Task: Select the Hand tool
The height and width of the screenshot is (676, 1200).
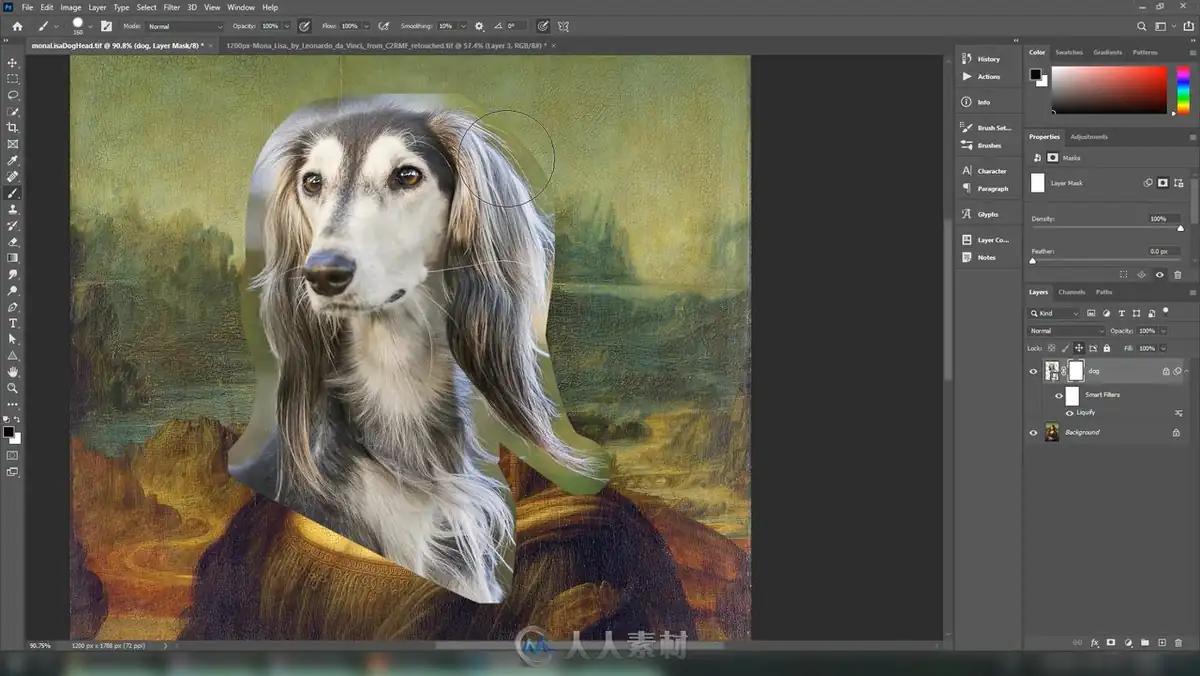Action: coord(13,372)
